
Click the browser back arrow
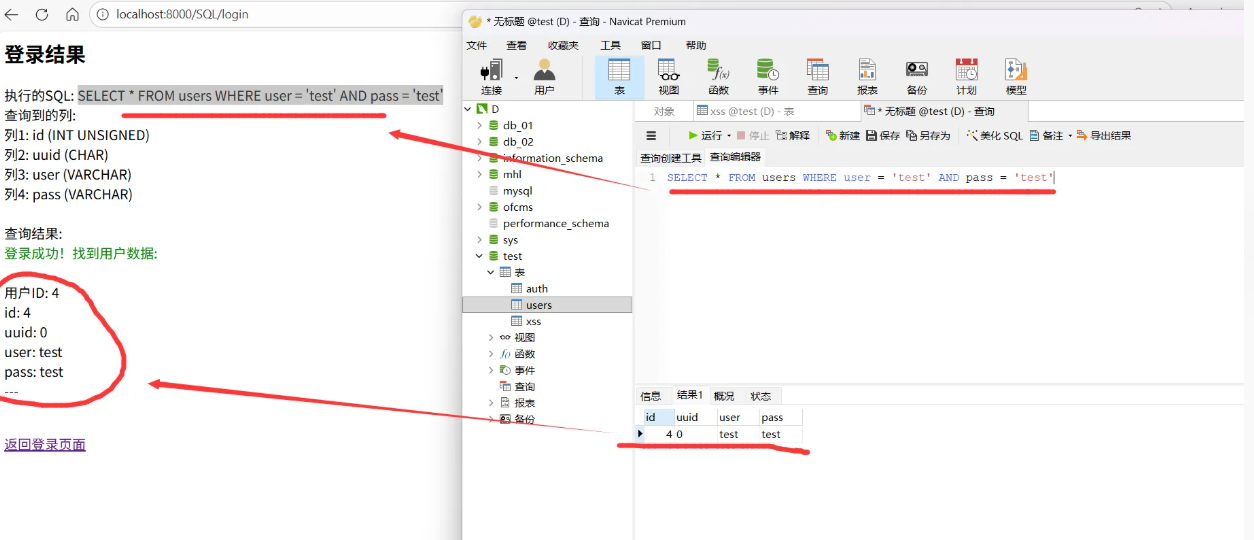[x=13, y=15]
